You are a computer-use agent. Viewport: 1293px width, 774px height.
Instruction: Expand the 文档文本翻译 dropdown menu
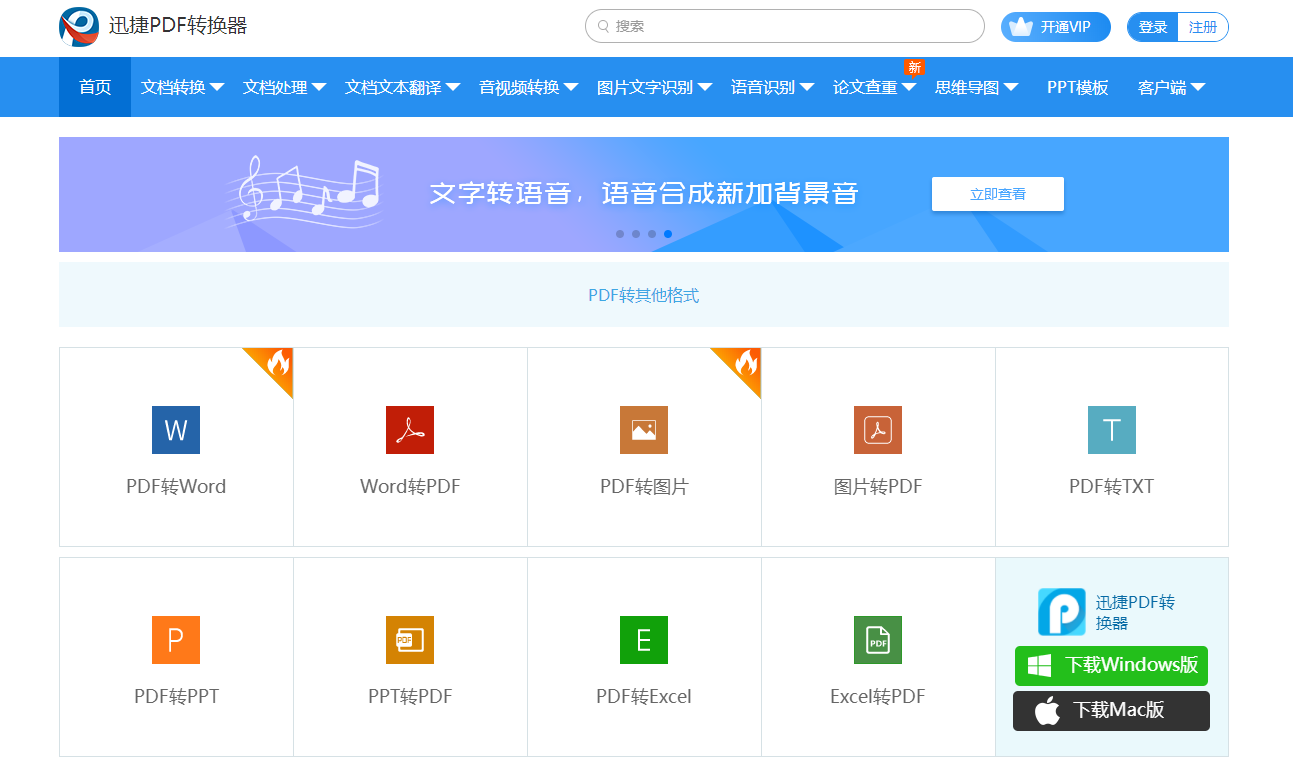coord(402,87)
